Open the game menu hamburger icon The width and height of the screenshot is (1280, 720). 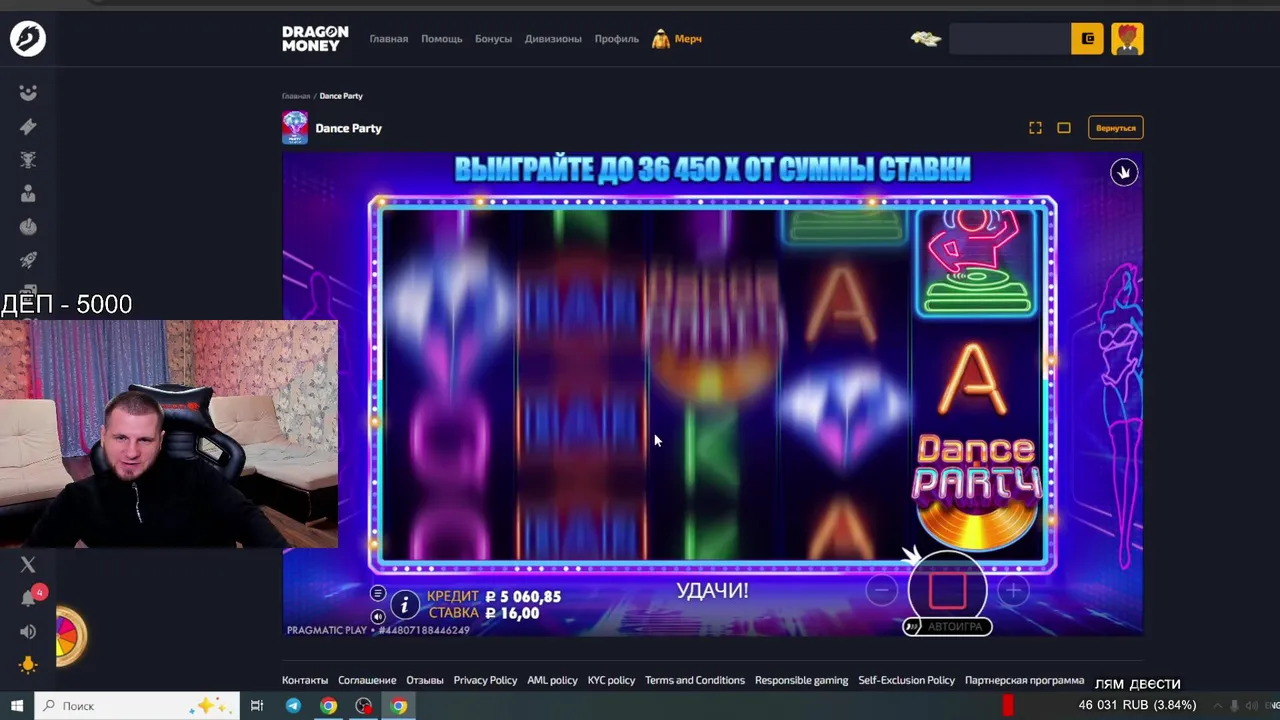[378, 594]
